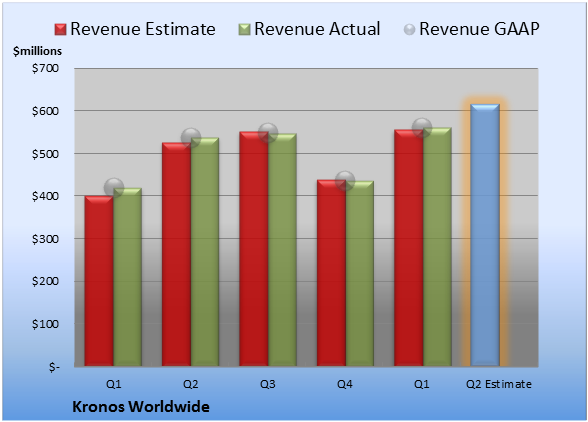Click the $200 axis value

[x=45, y=281]
